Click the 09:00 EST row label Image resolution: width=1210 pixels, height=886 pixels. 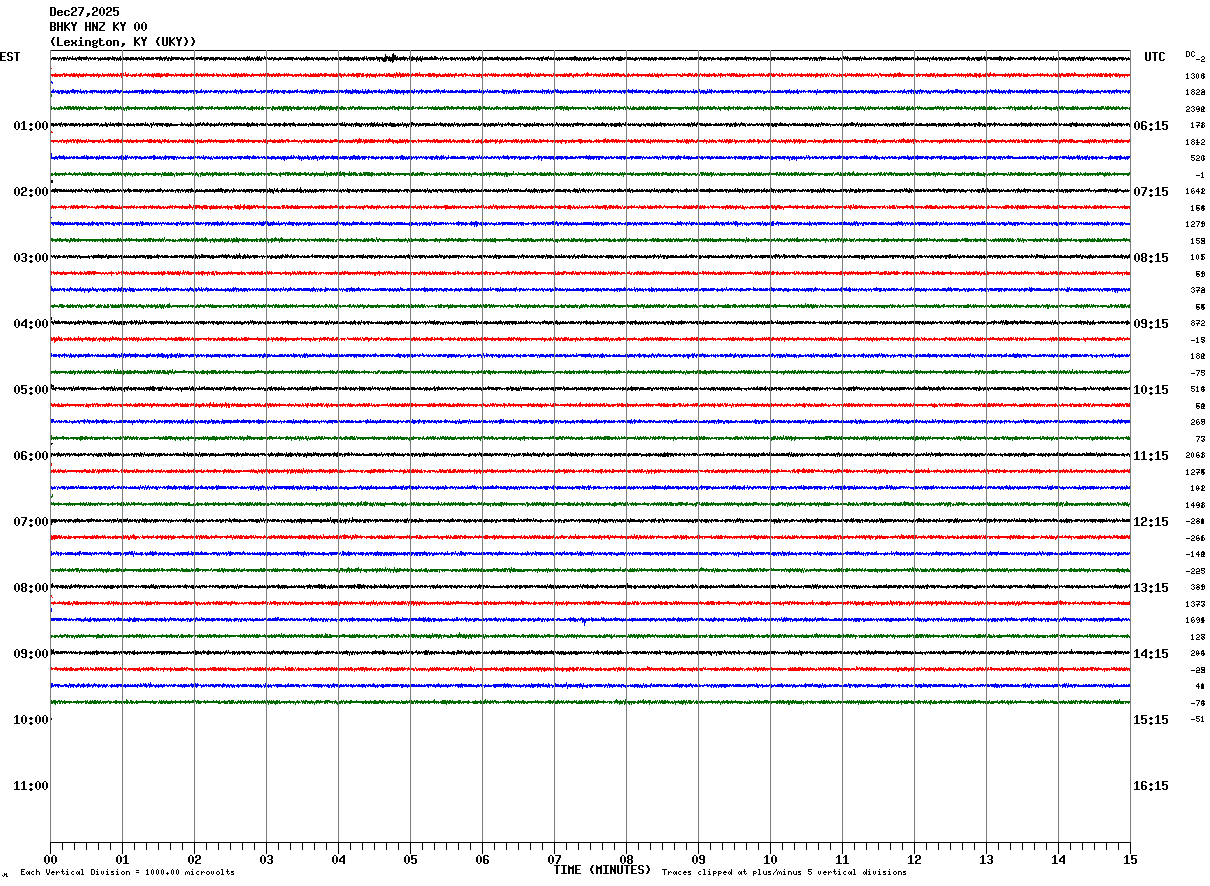coord(30,654)
